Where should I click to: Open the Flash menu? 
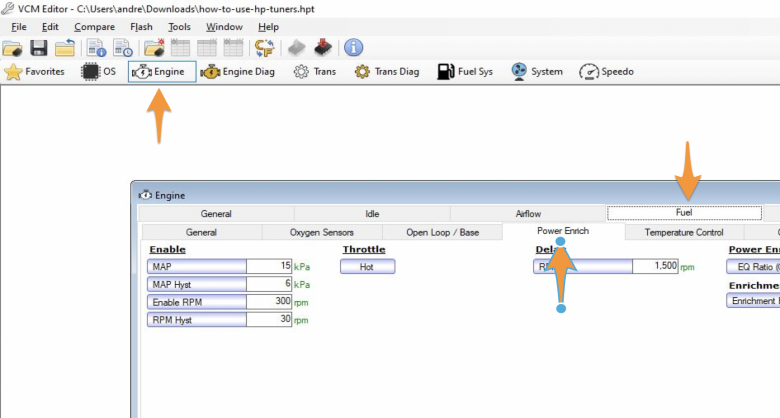click(141, 26)
